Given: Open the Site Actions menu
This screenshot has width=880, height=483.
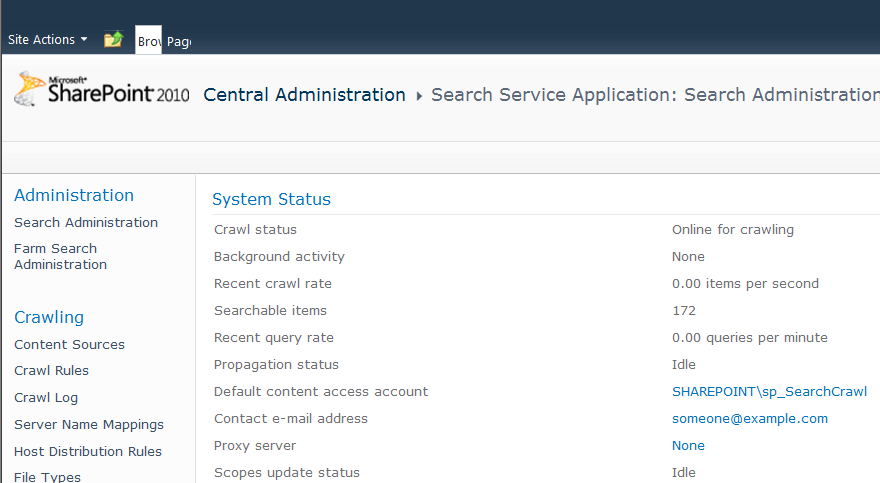Looking at the screenshot, I should [47, 40].
